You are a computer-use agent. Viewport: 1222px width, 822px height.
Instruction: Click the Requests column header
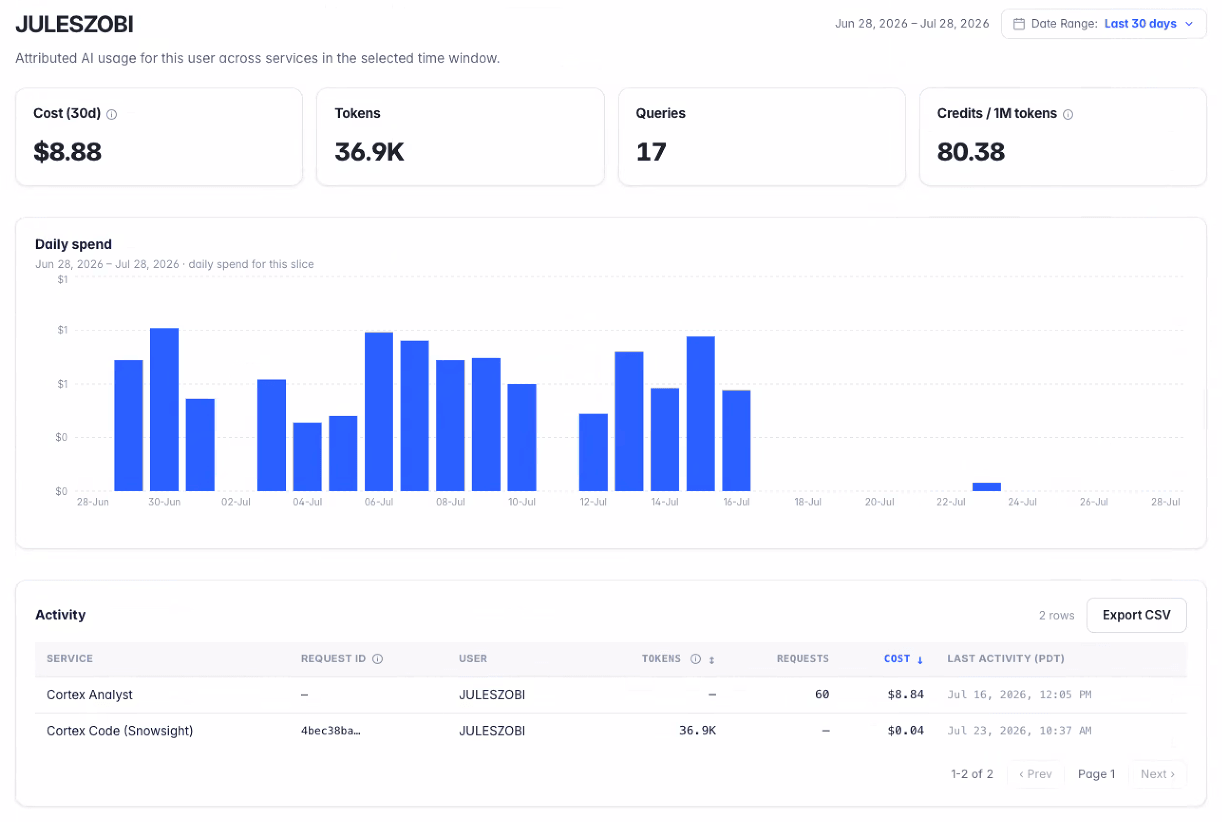click(803, 659)
